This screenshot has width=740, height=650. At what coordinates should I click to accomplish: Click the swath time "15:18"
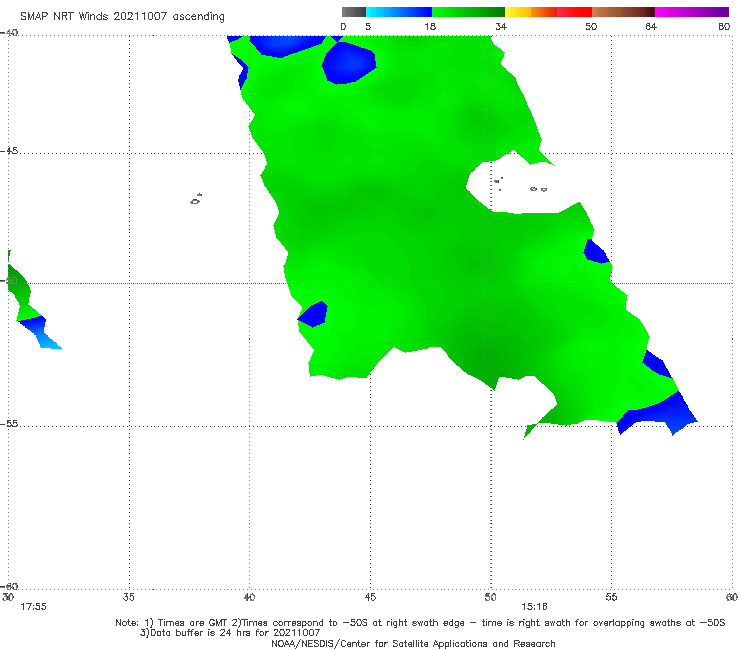[534, 607]
